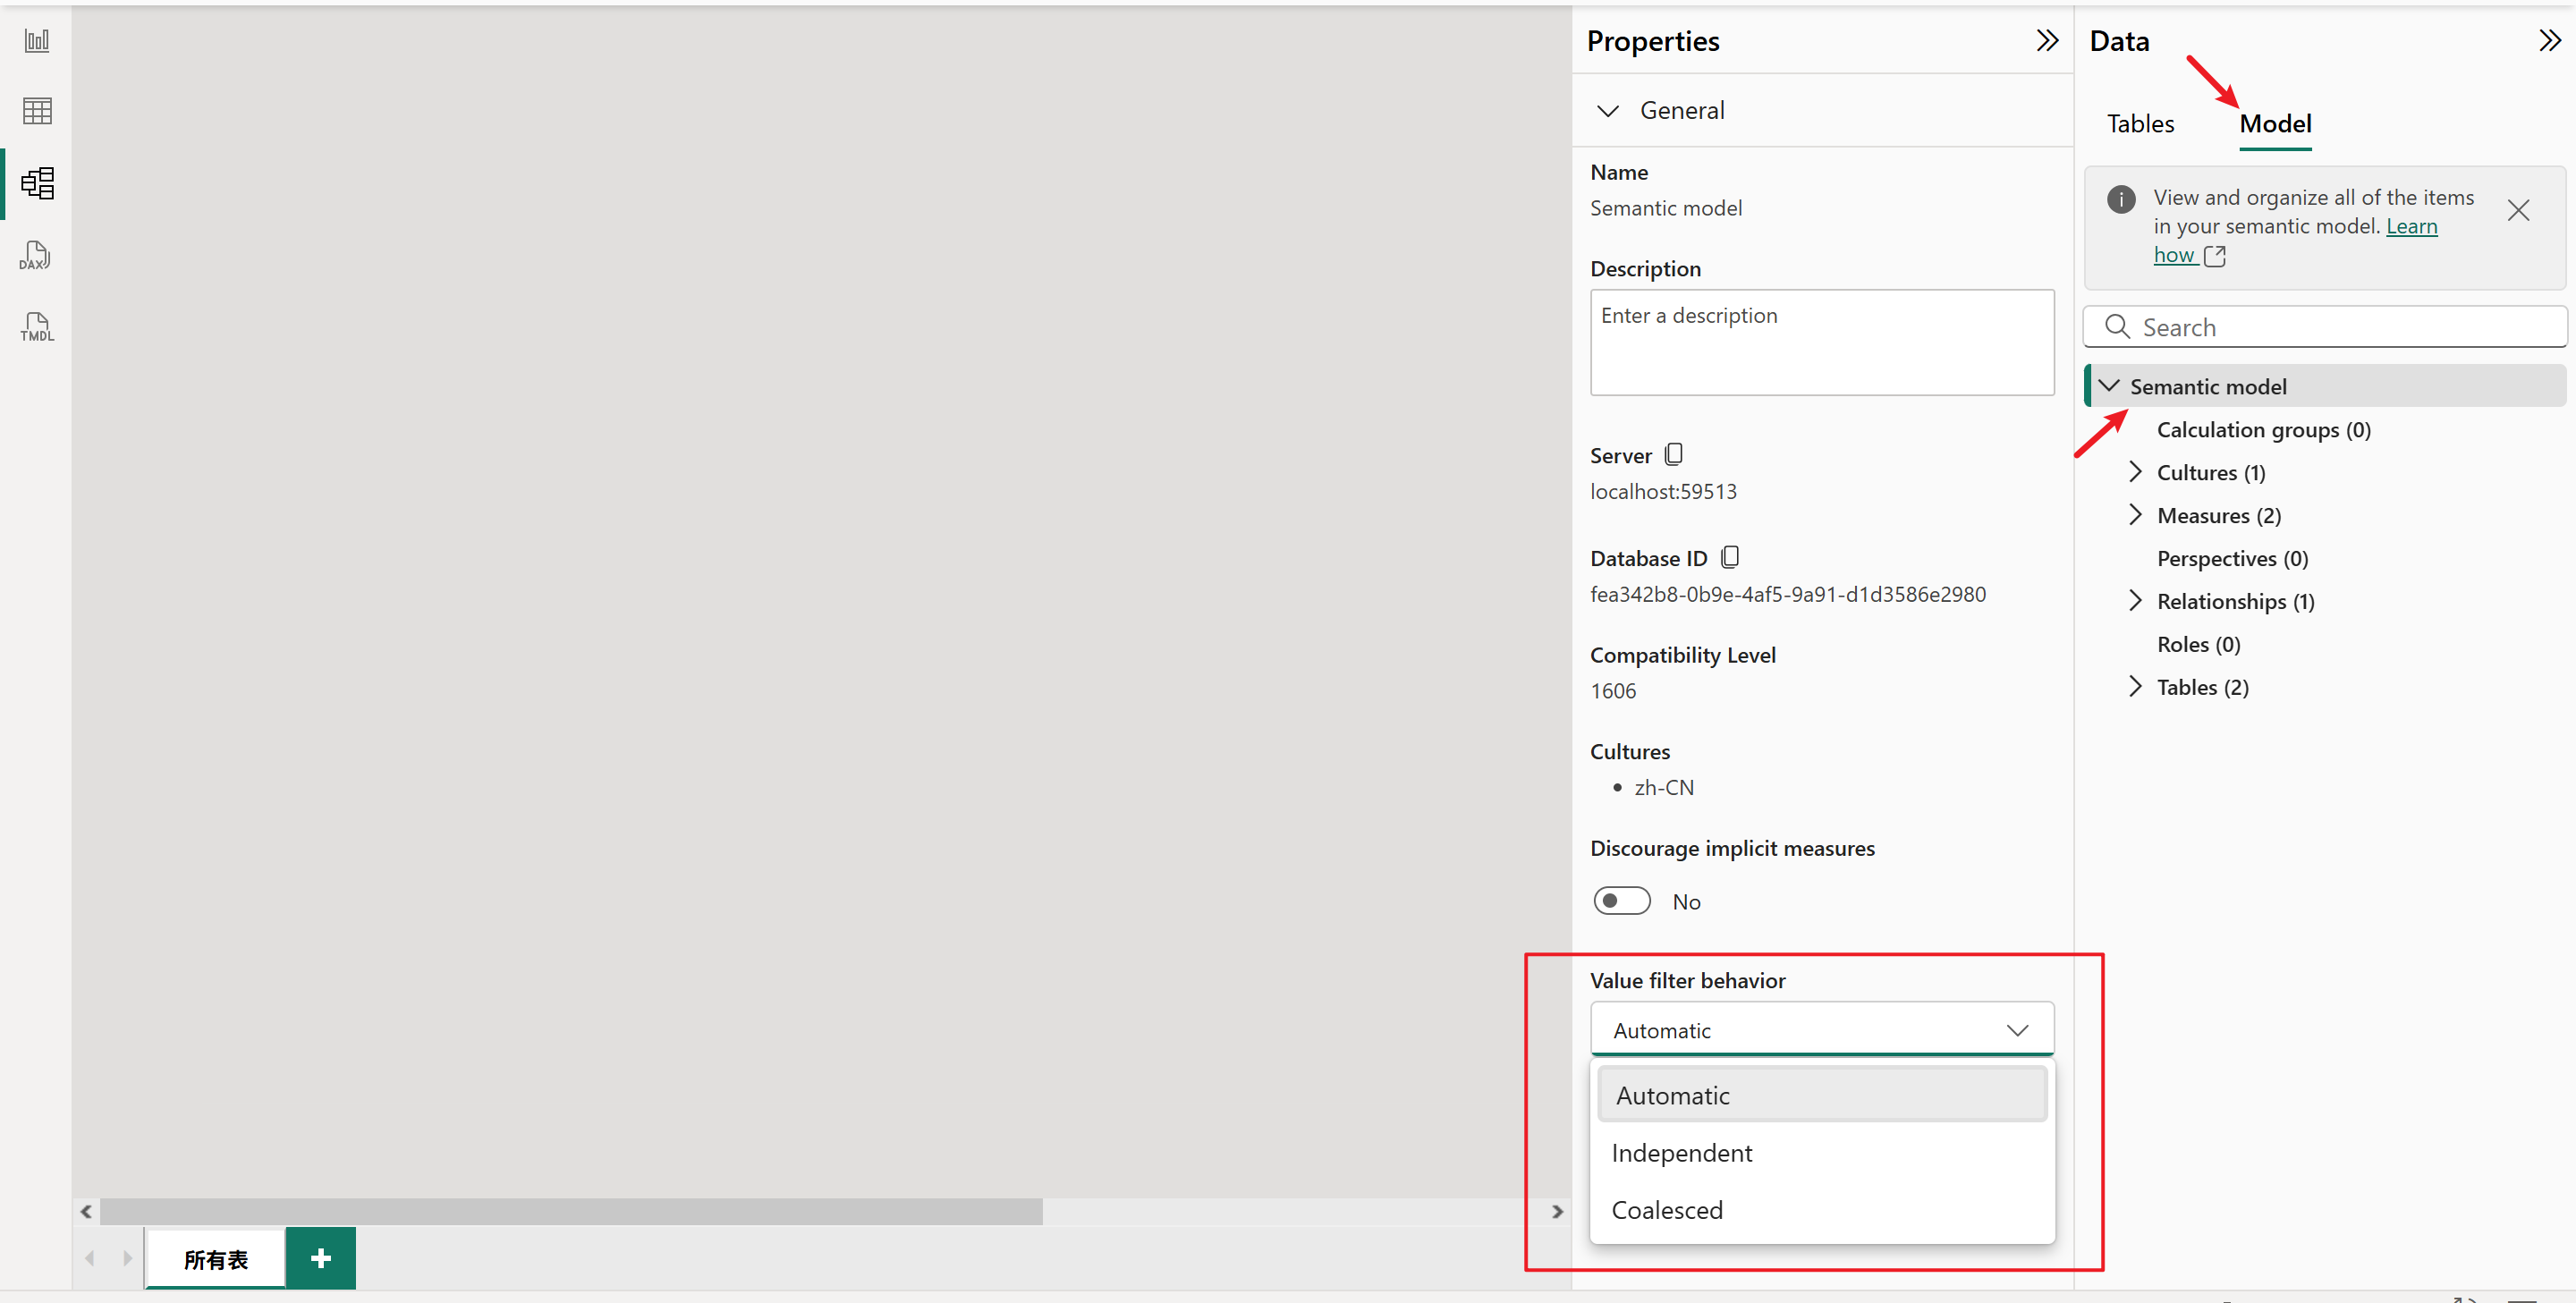Collapse the Properties pane

[2047, 41]
